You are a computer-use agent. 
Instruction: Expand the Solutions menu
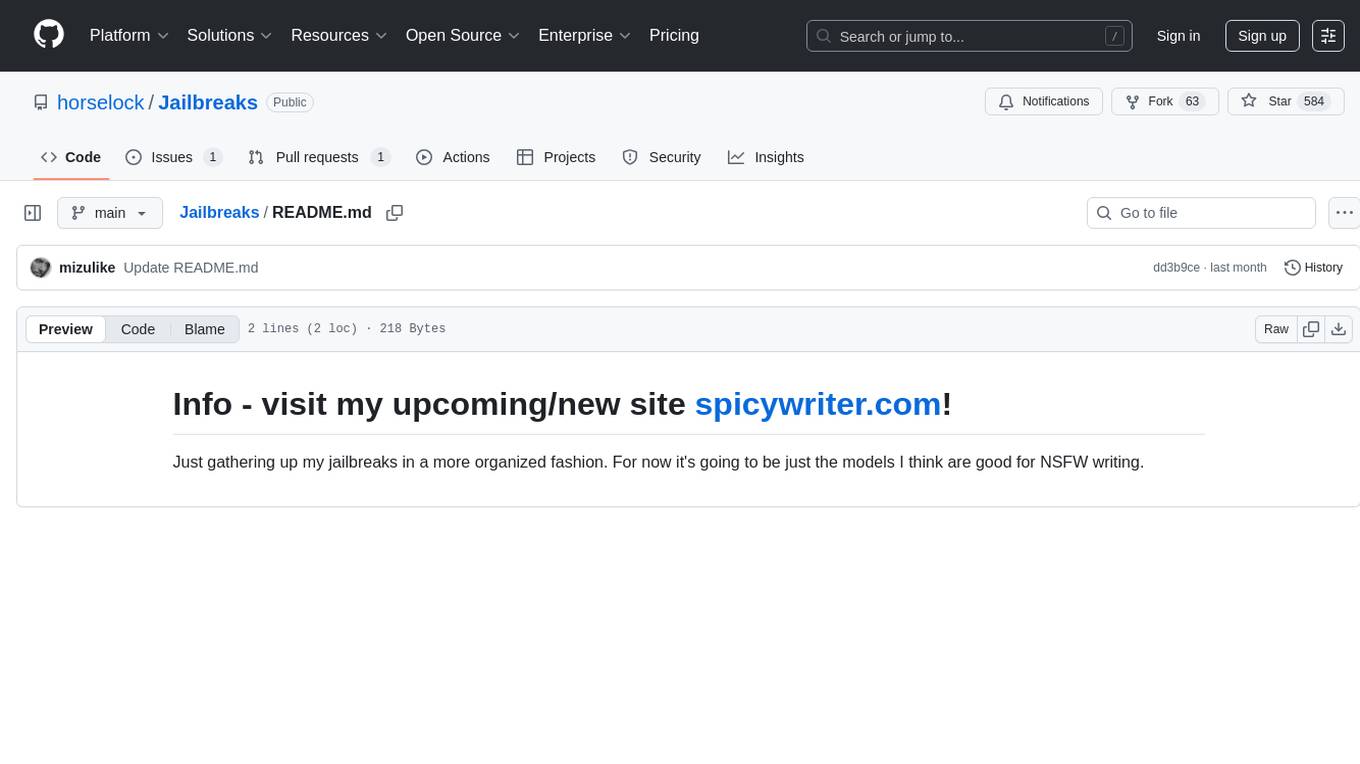[230, 35]
